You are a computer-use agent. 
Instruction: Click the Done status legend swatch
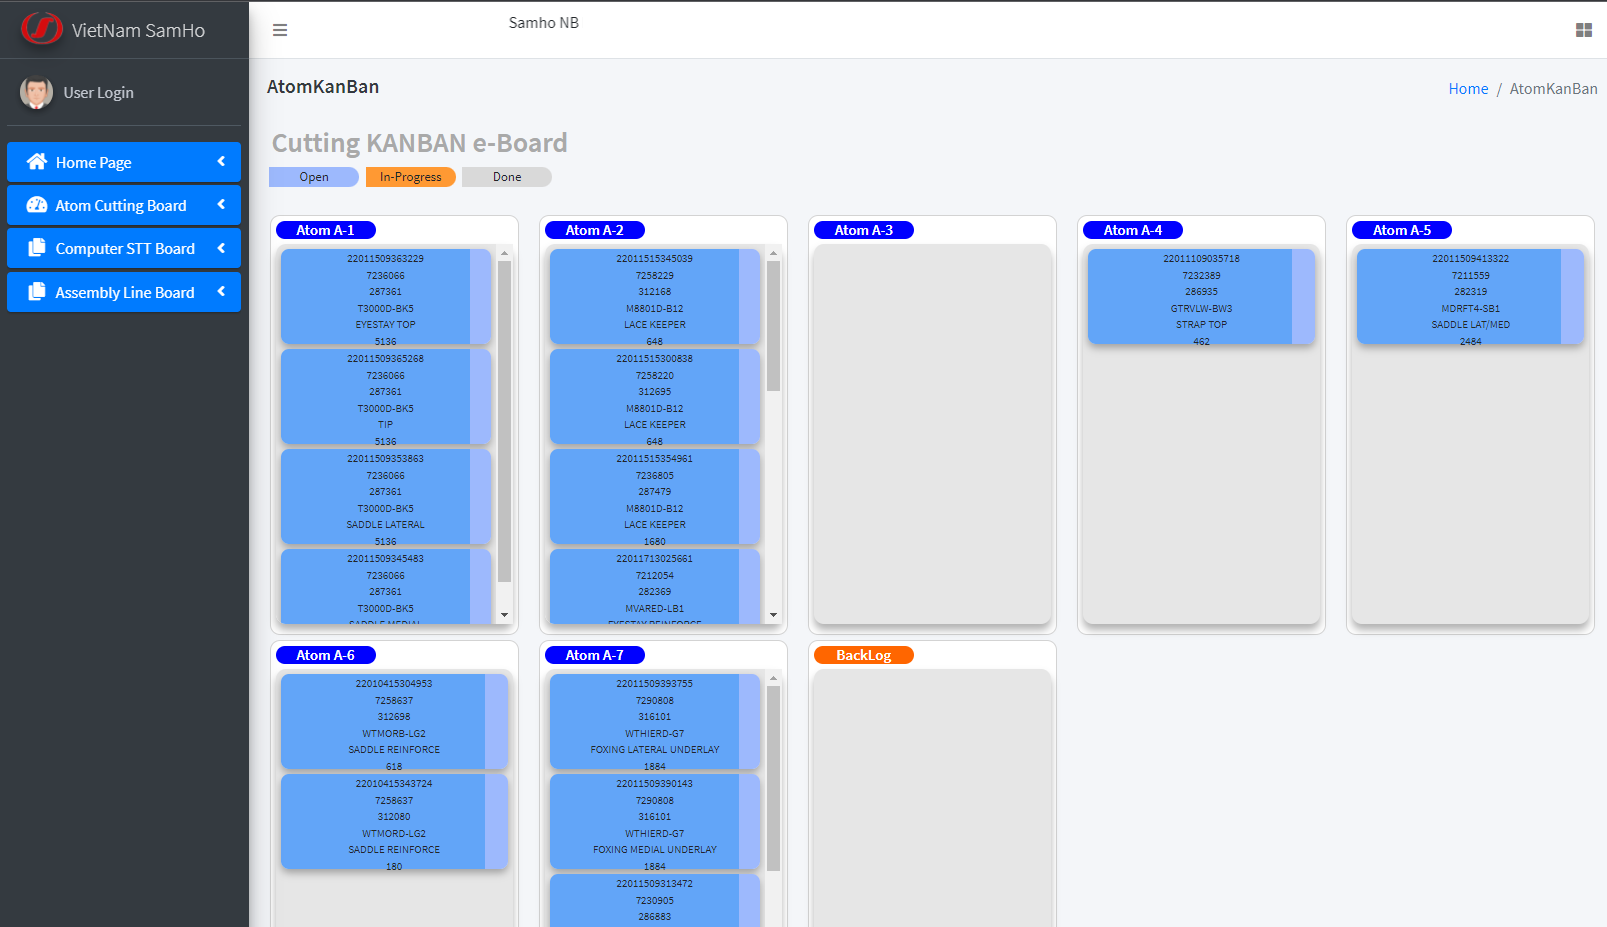506,177
